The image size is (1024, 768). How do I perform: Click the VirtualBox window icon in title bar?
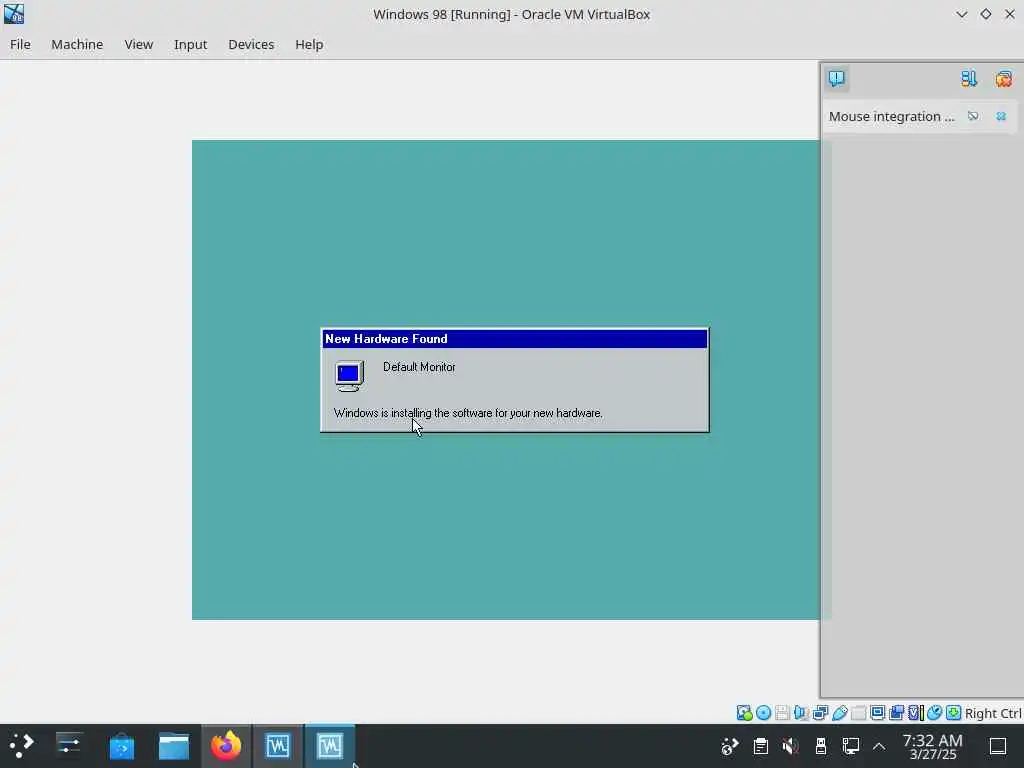[14, 14]
